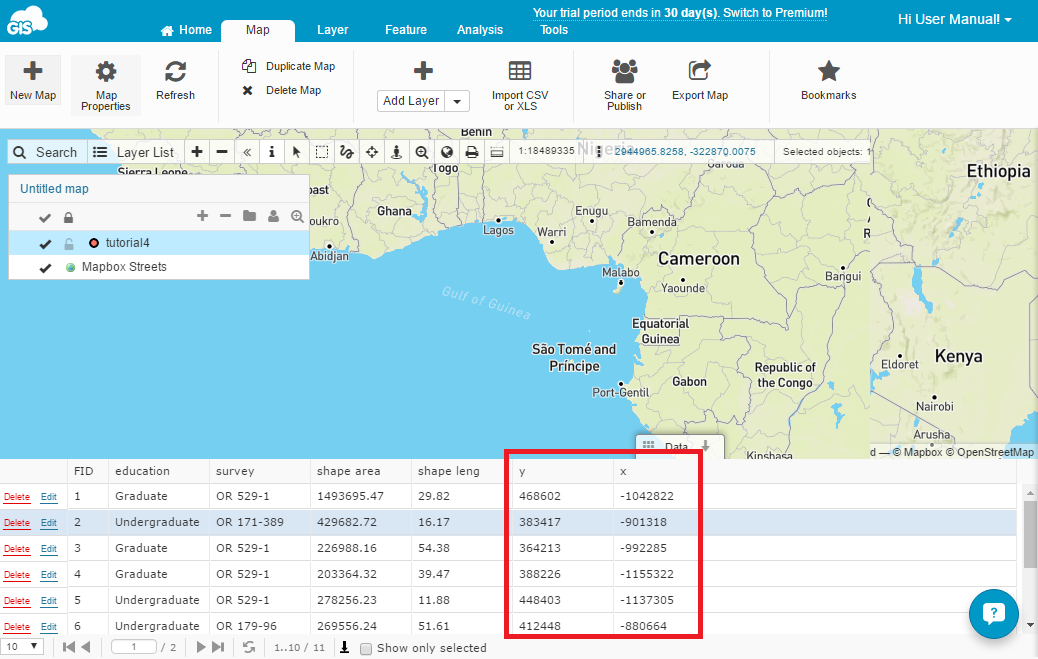
Task: Check Show only selected
Action: pos(365,648)
